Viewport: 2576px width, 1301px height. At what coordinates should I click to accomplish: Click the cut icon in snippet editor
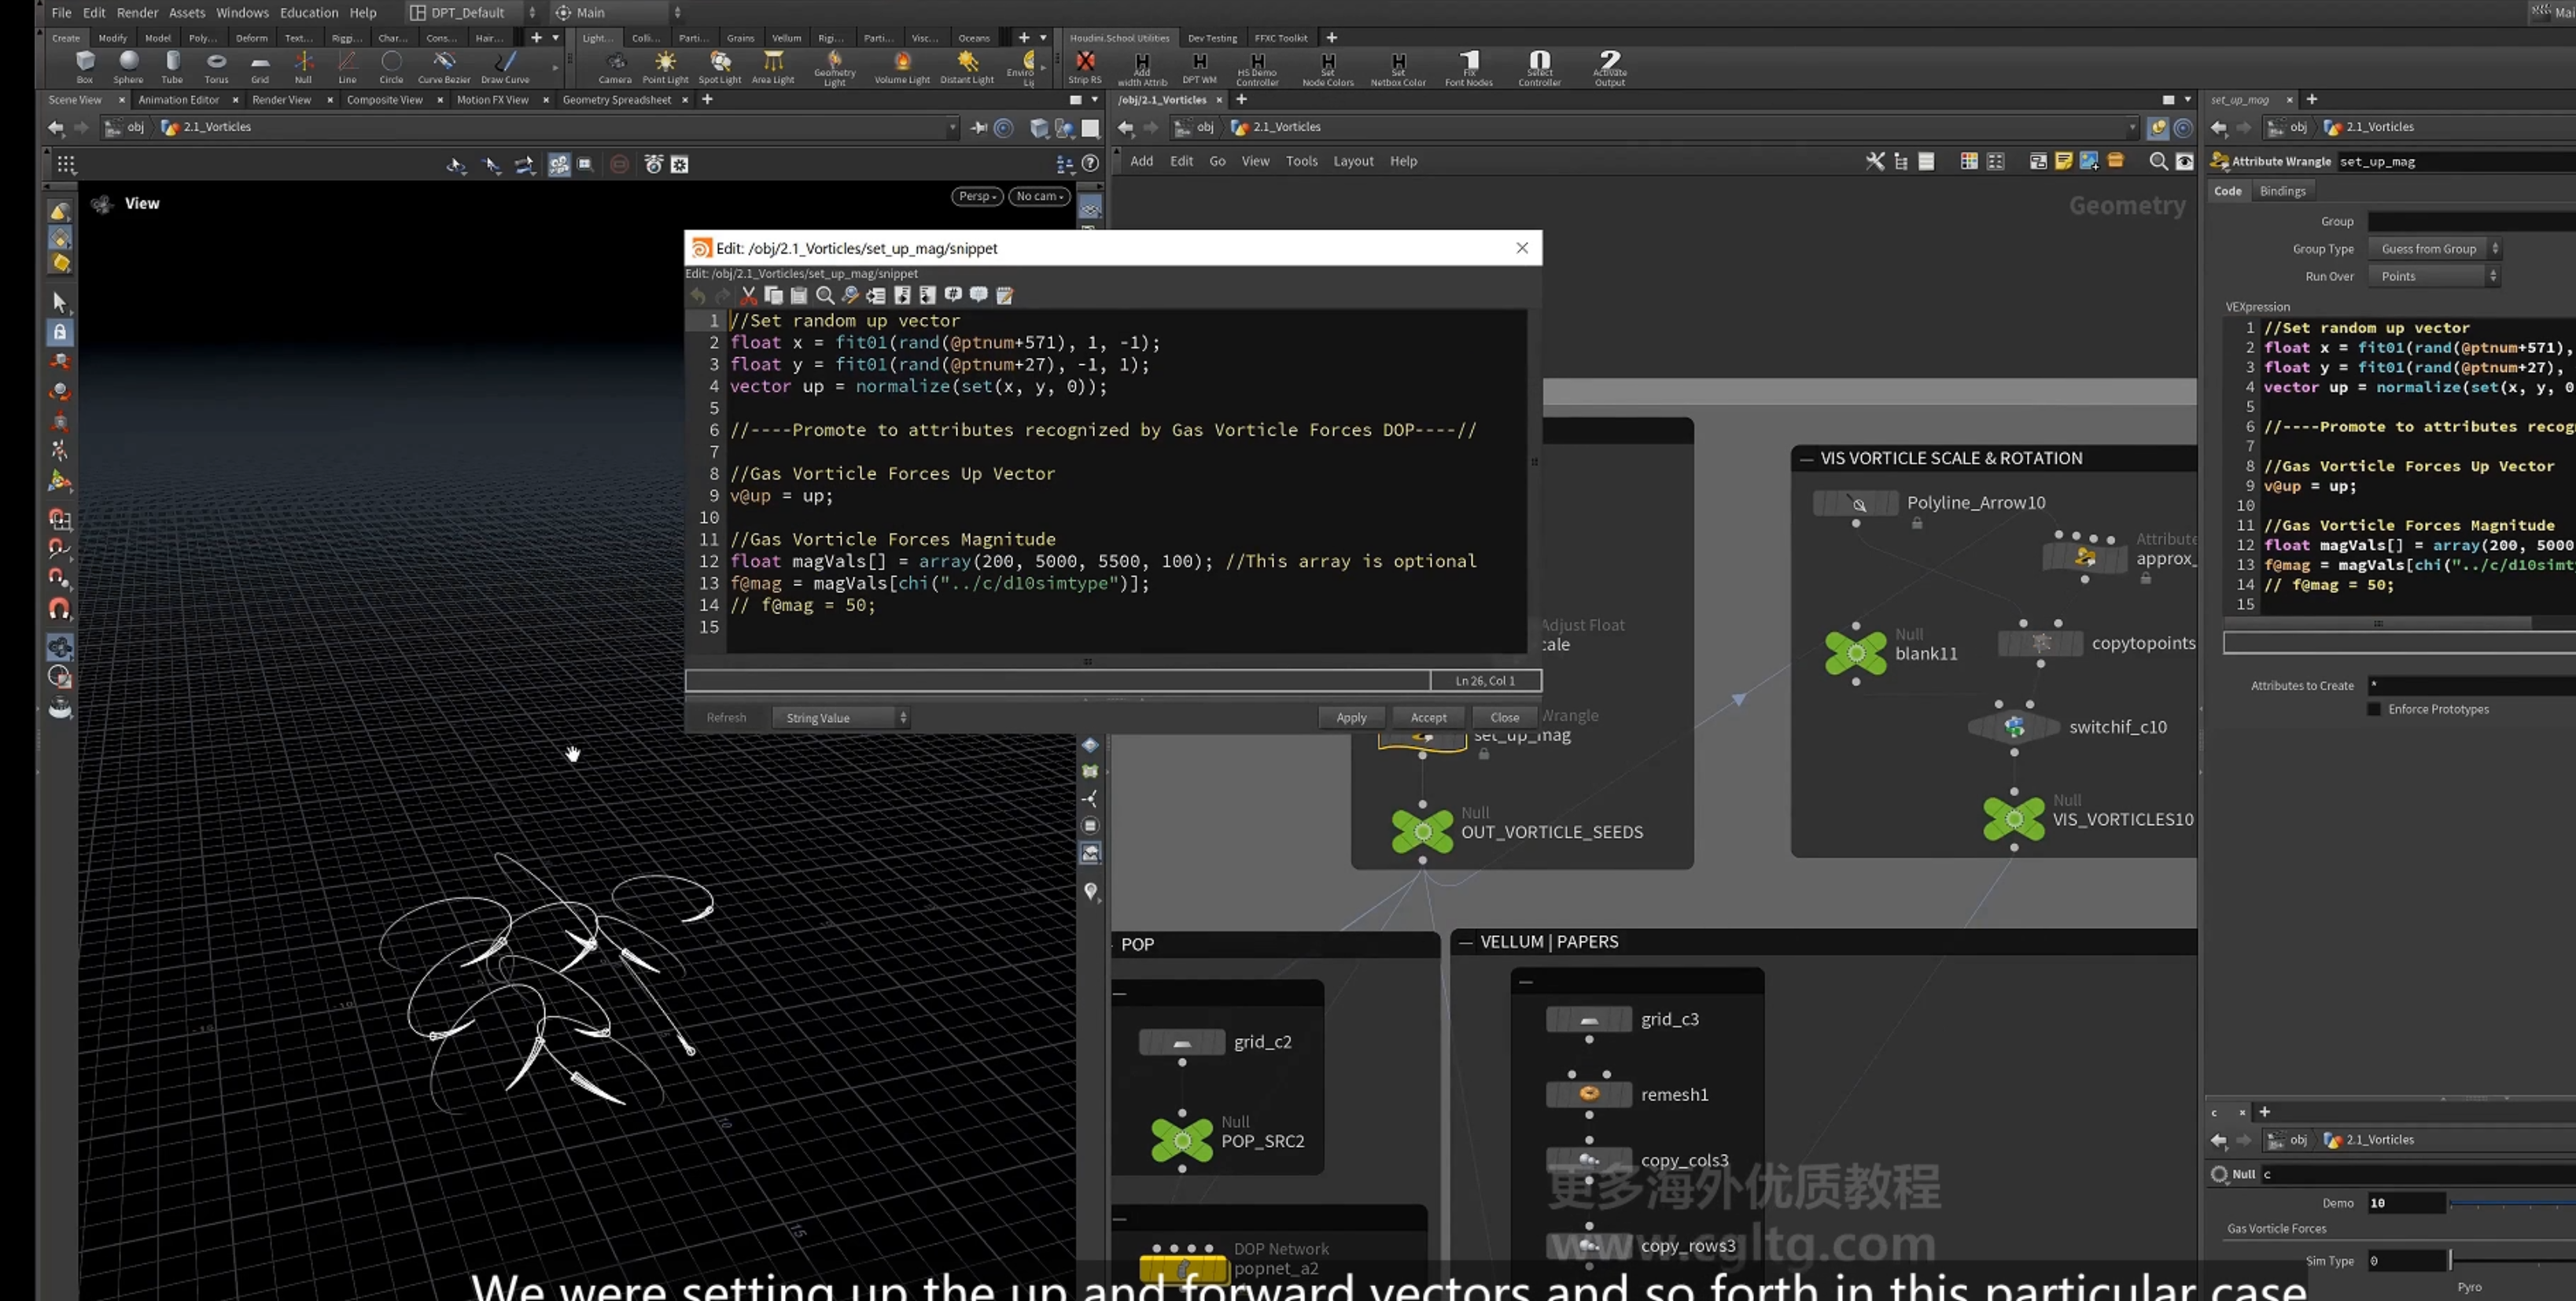(748, 295)
